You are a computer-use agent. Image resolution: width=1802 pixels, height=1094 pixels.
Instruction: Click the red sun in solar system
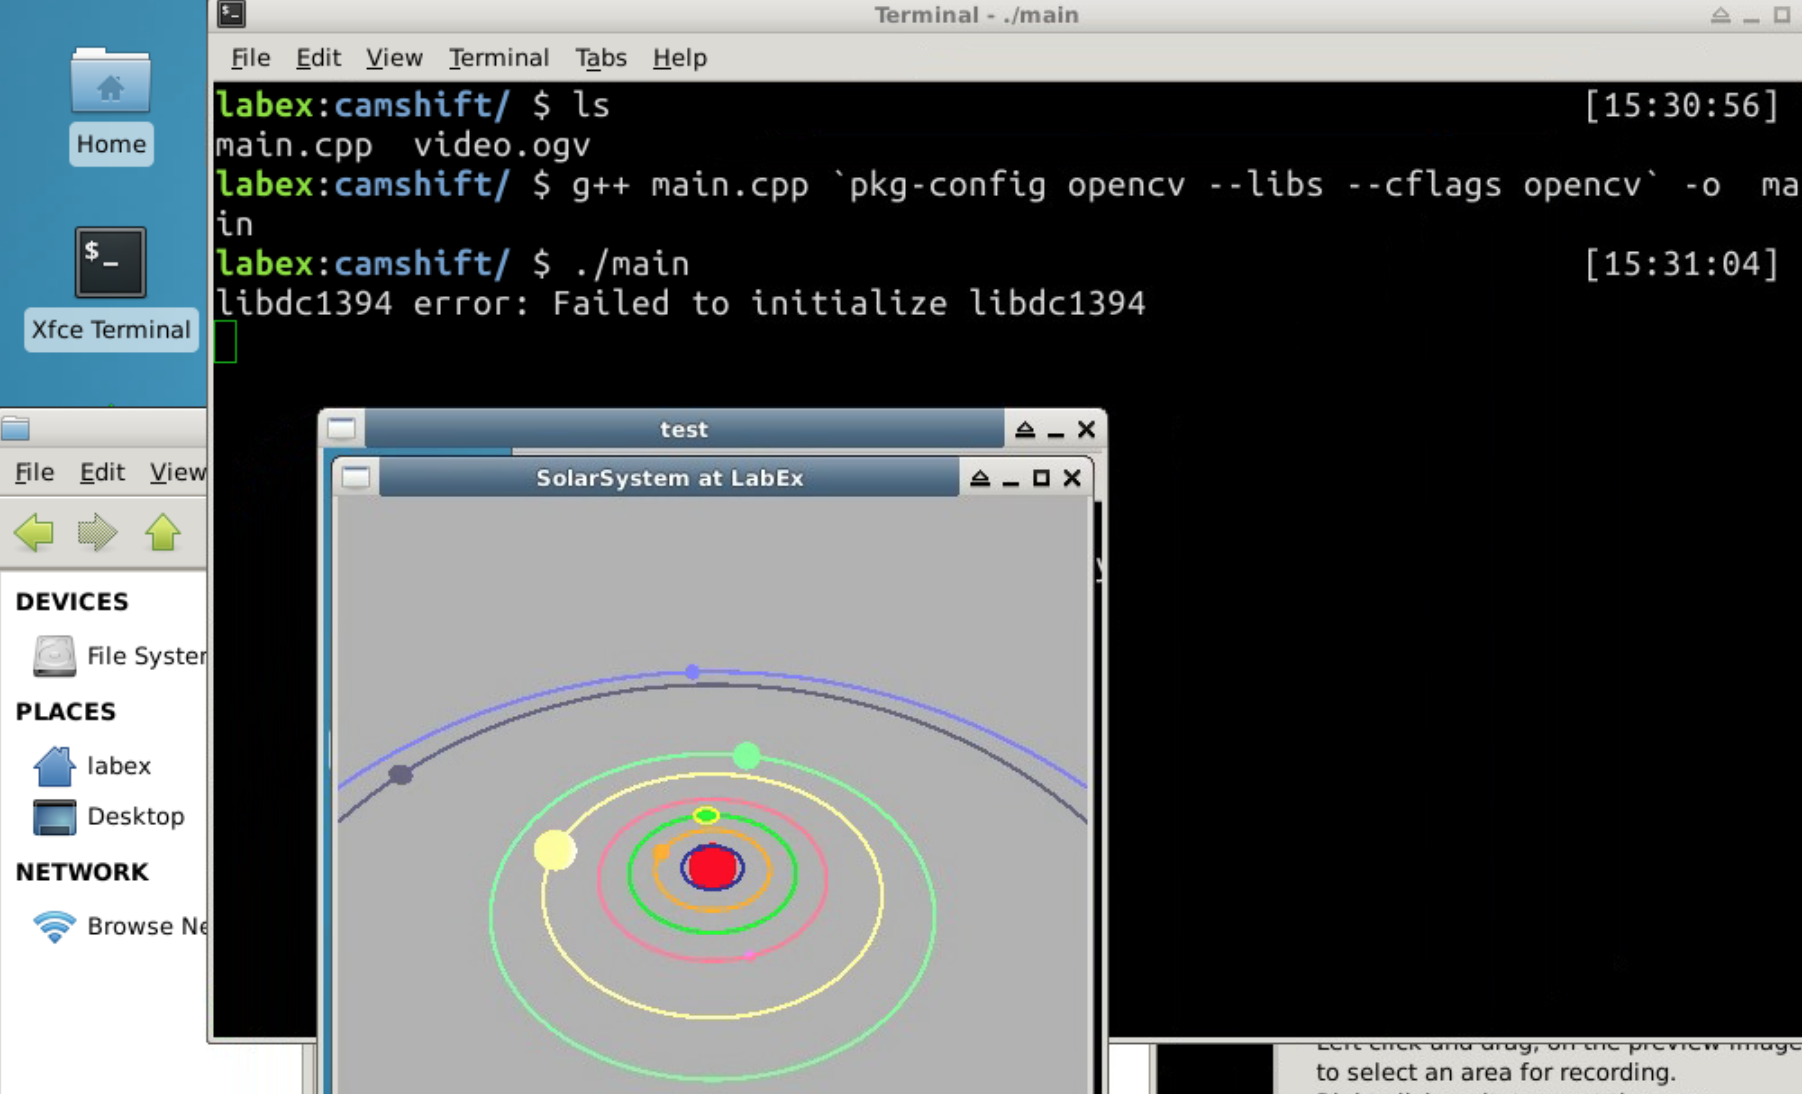(x=712, y=867)
